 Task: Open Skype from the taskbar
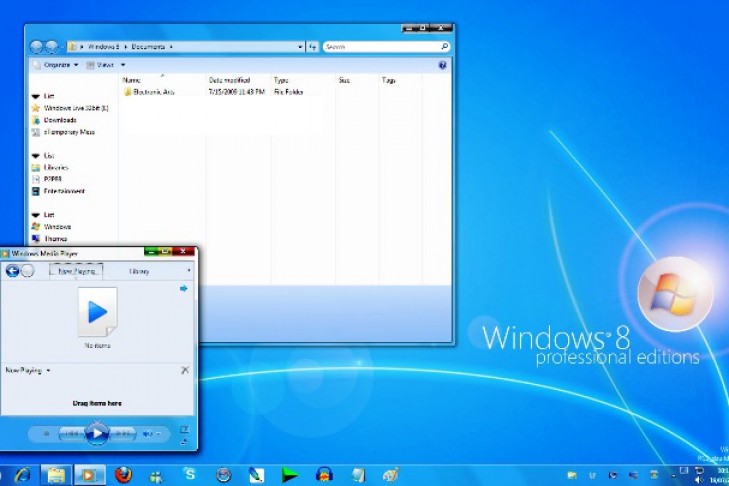[189, 474]
